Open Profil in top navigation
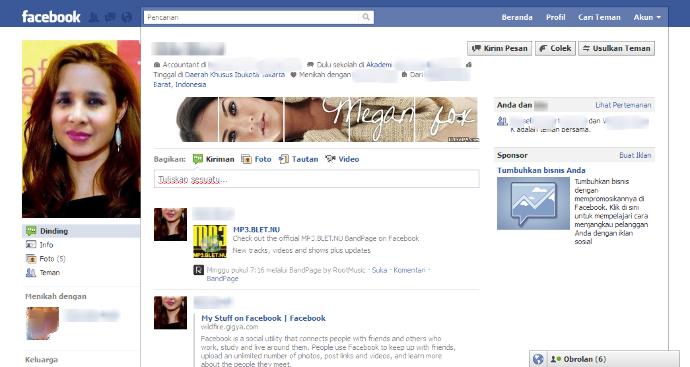This screenshot has width=690, height=367. point(555,17)
